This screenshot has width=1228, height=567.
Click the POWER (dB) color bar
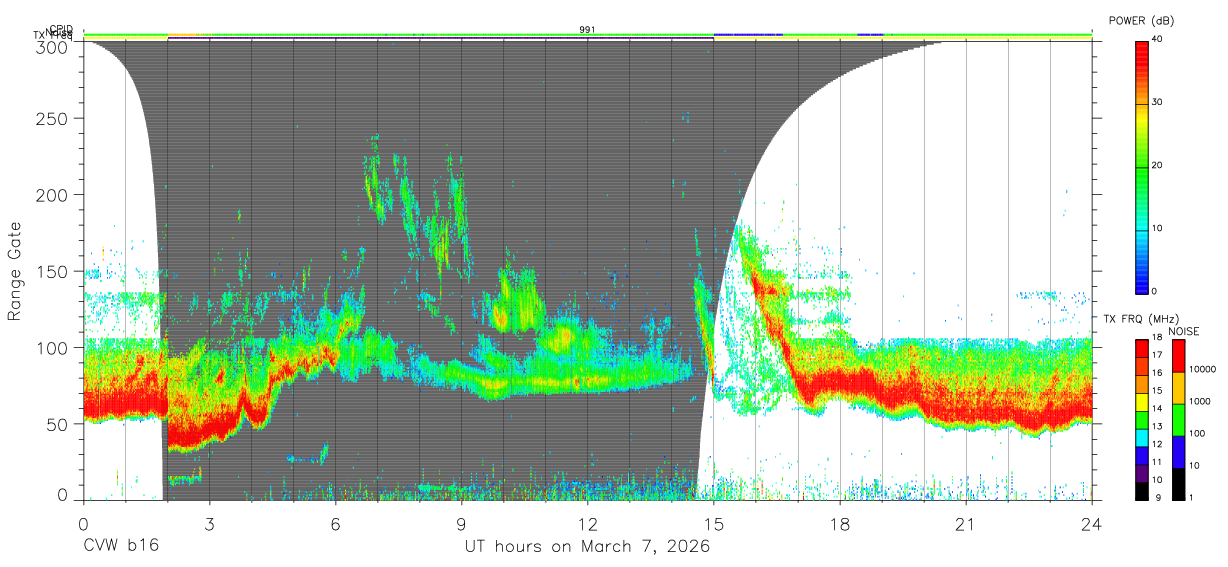[x=1141, y=166]
